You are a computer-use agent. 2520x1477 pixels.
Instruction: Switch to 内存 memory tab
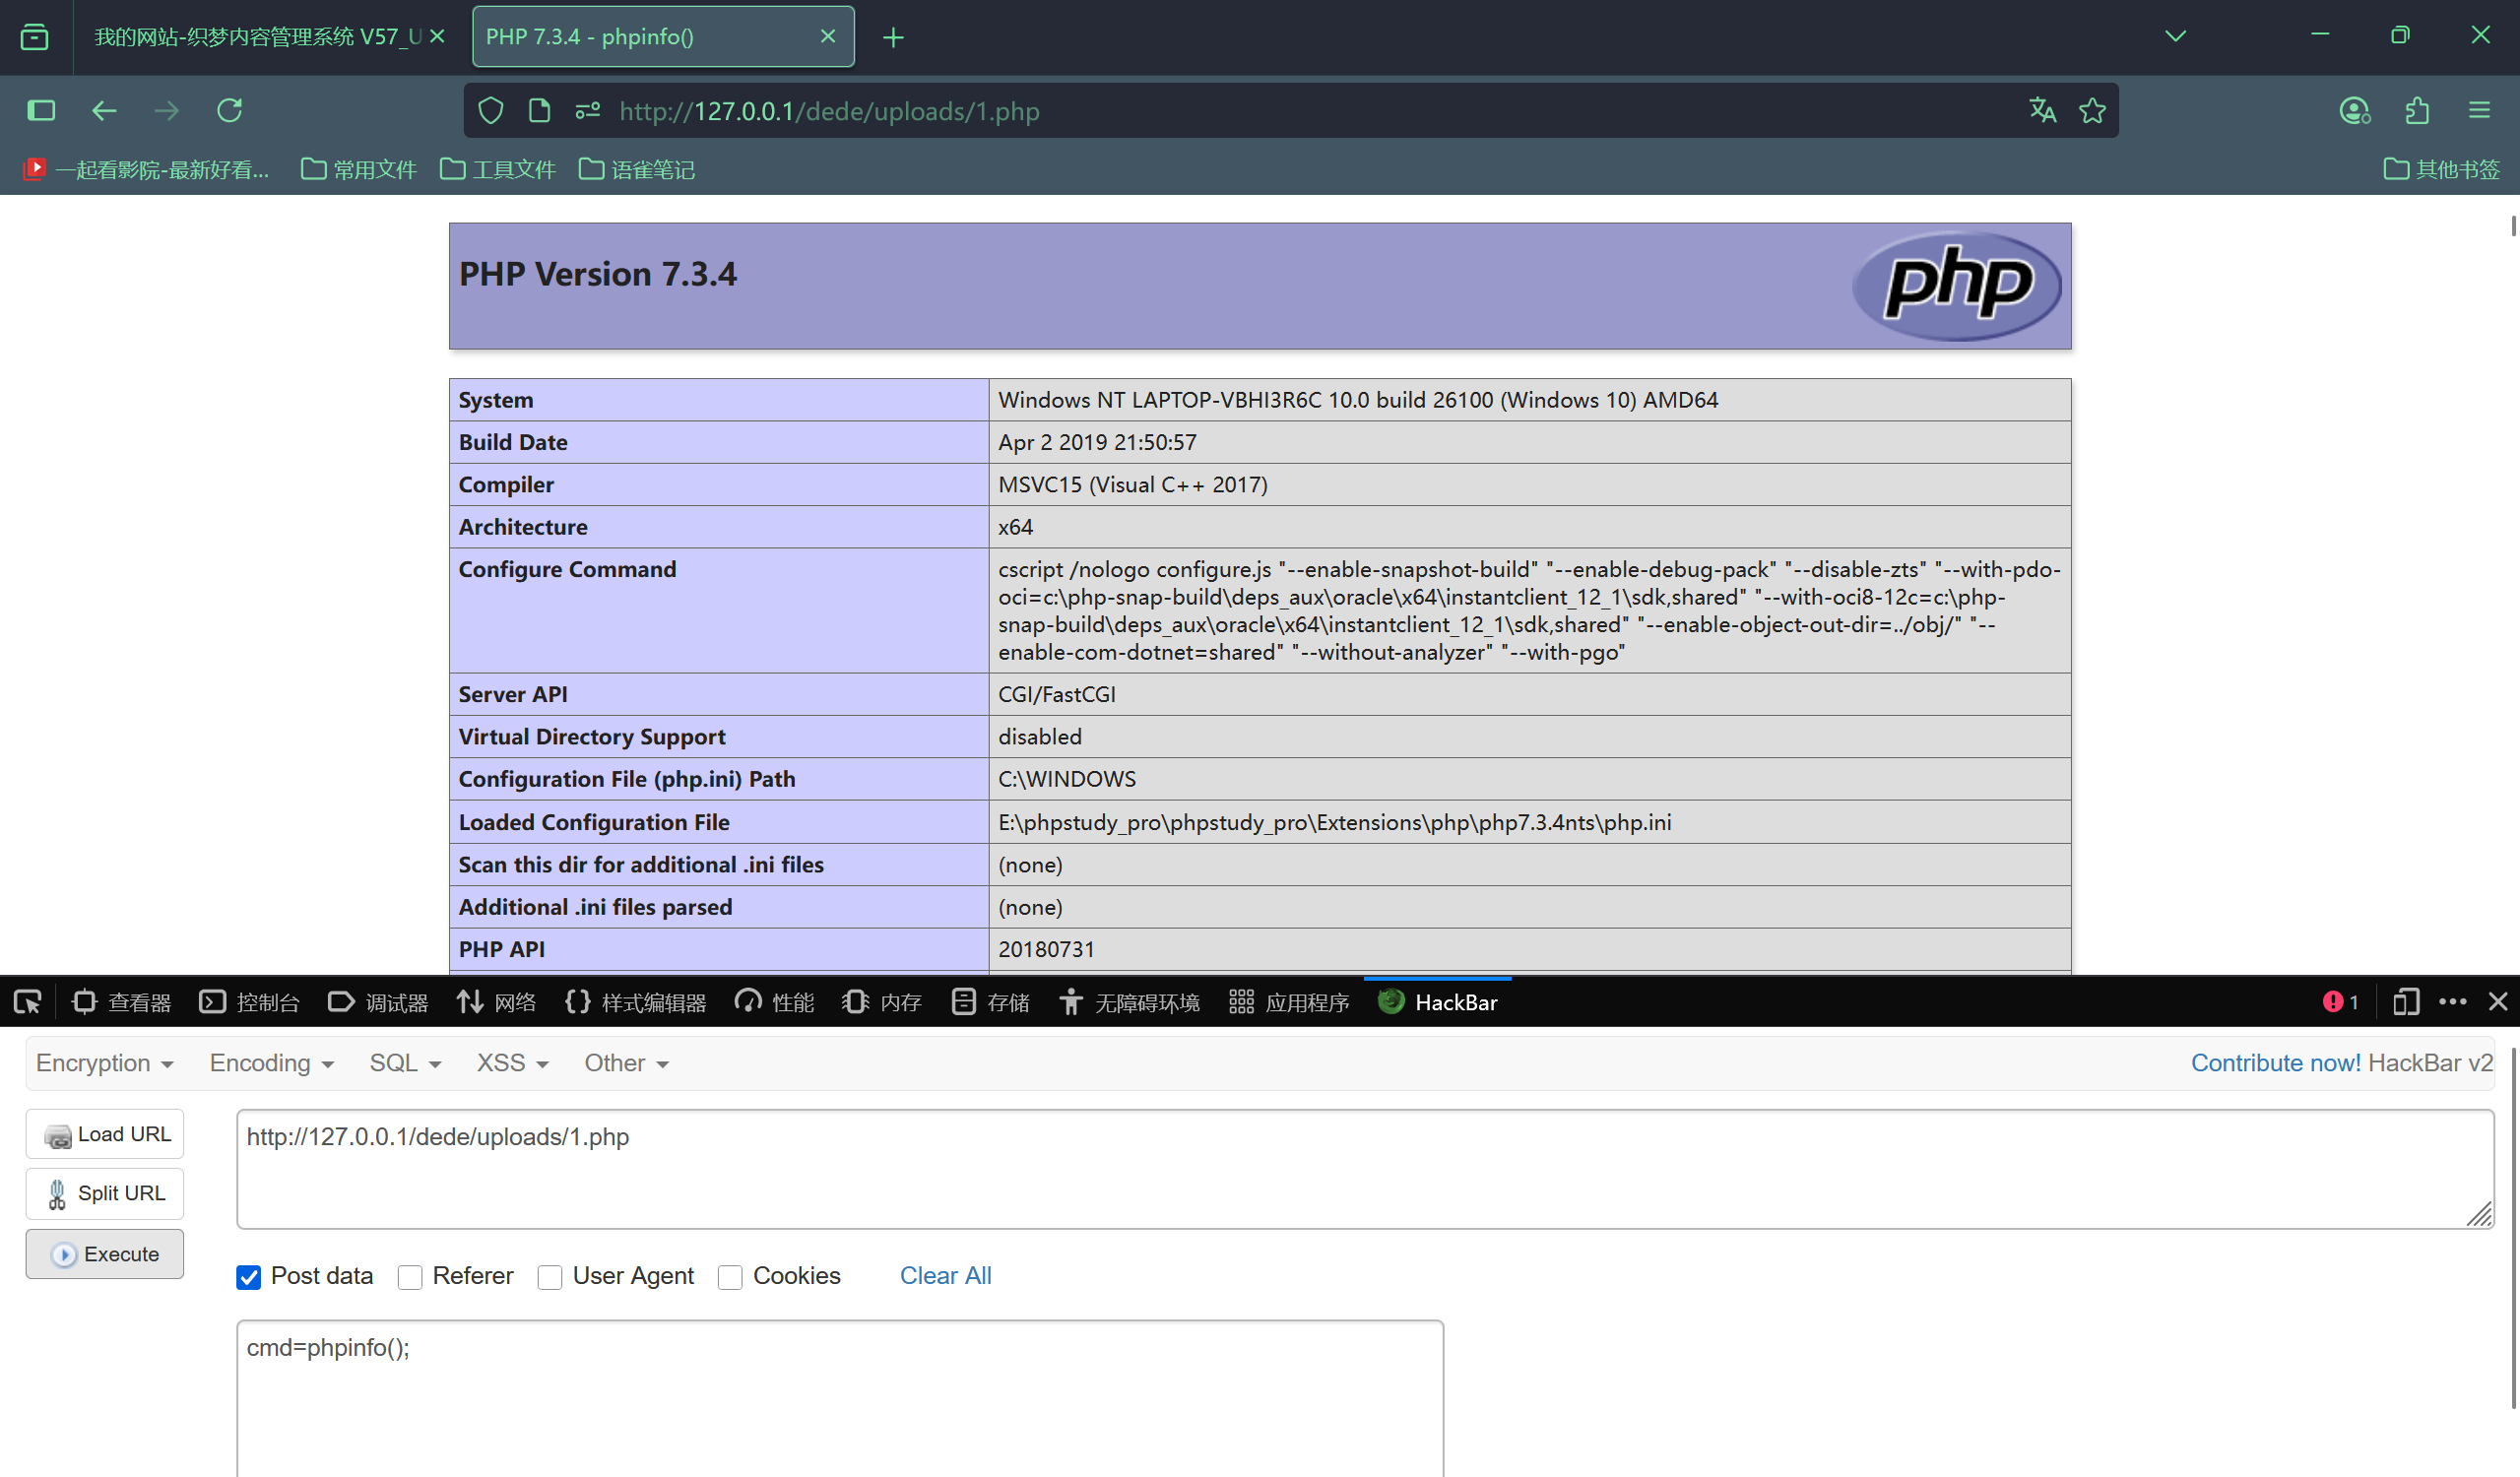tap(882, 1002)
